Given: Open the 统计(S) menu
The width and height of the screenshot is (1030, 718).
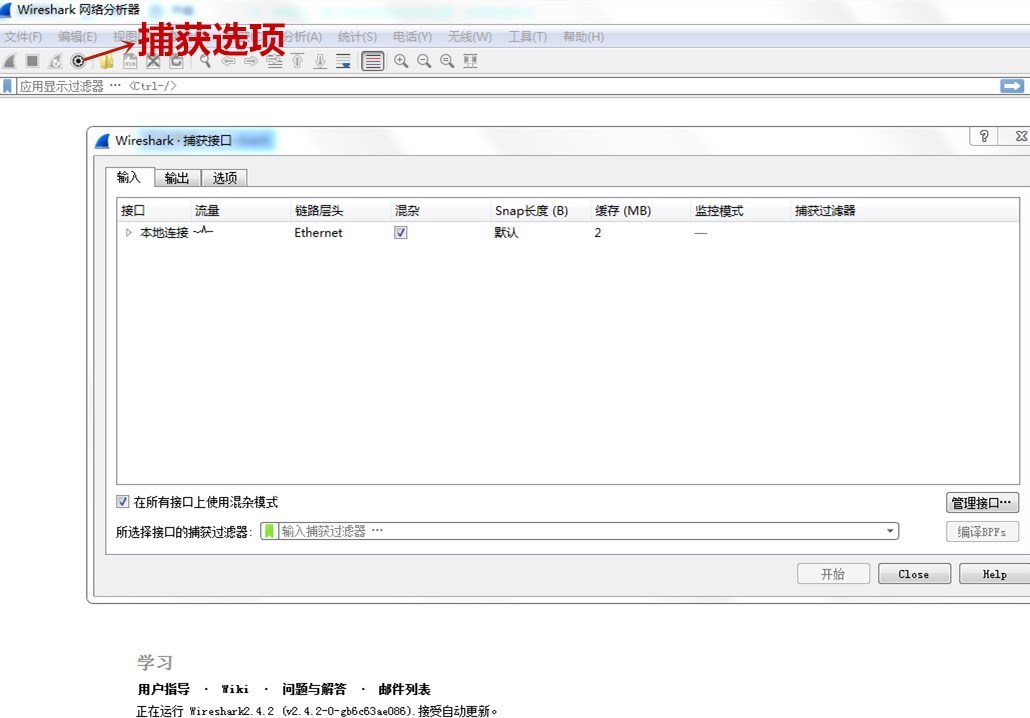Looking at the screenshot, I should pos(357,37).
